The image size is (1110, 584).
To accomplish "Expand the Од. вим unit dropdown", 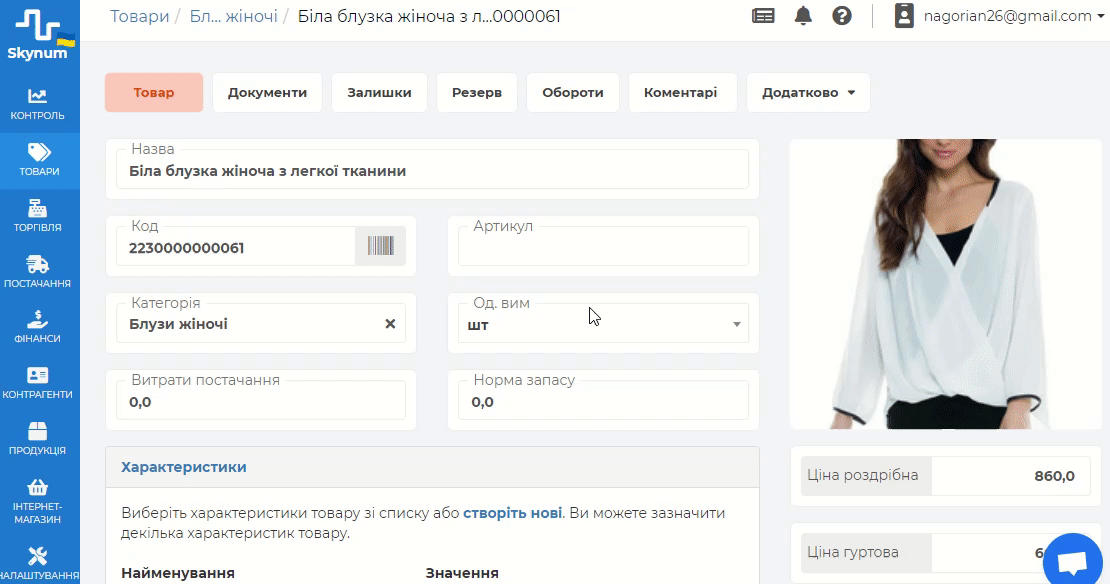I will [x=736, y=325].
